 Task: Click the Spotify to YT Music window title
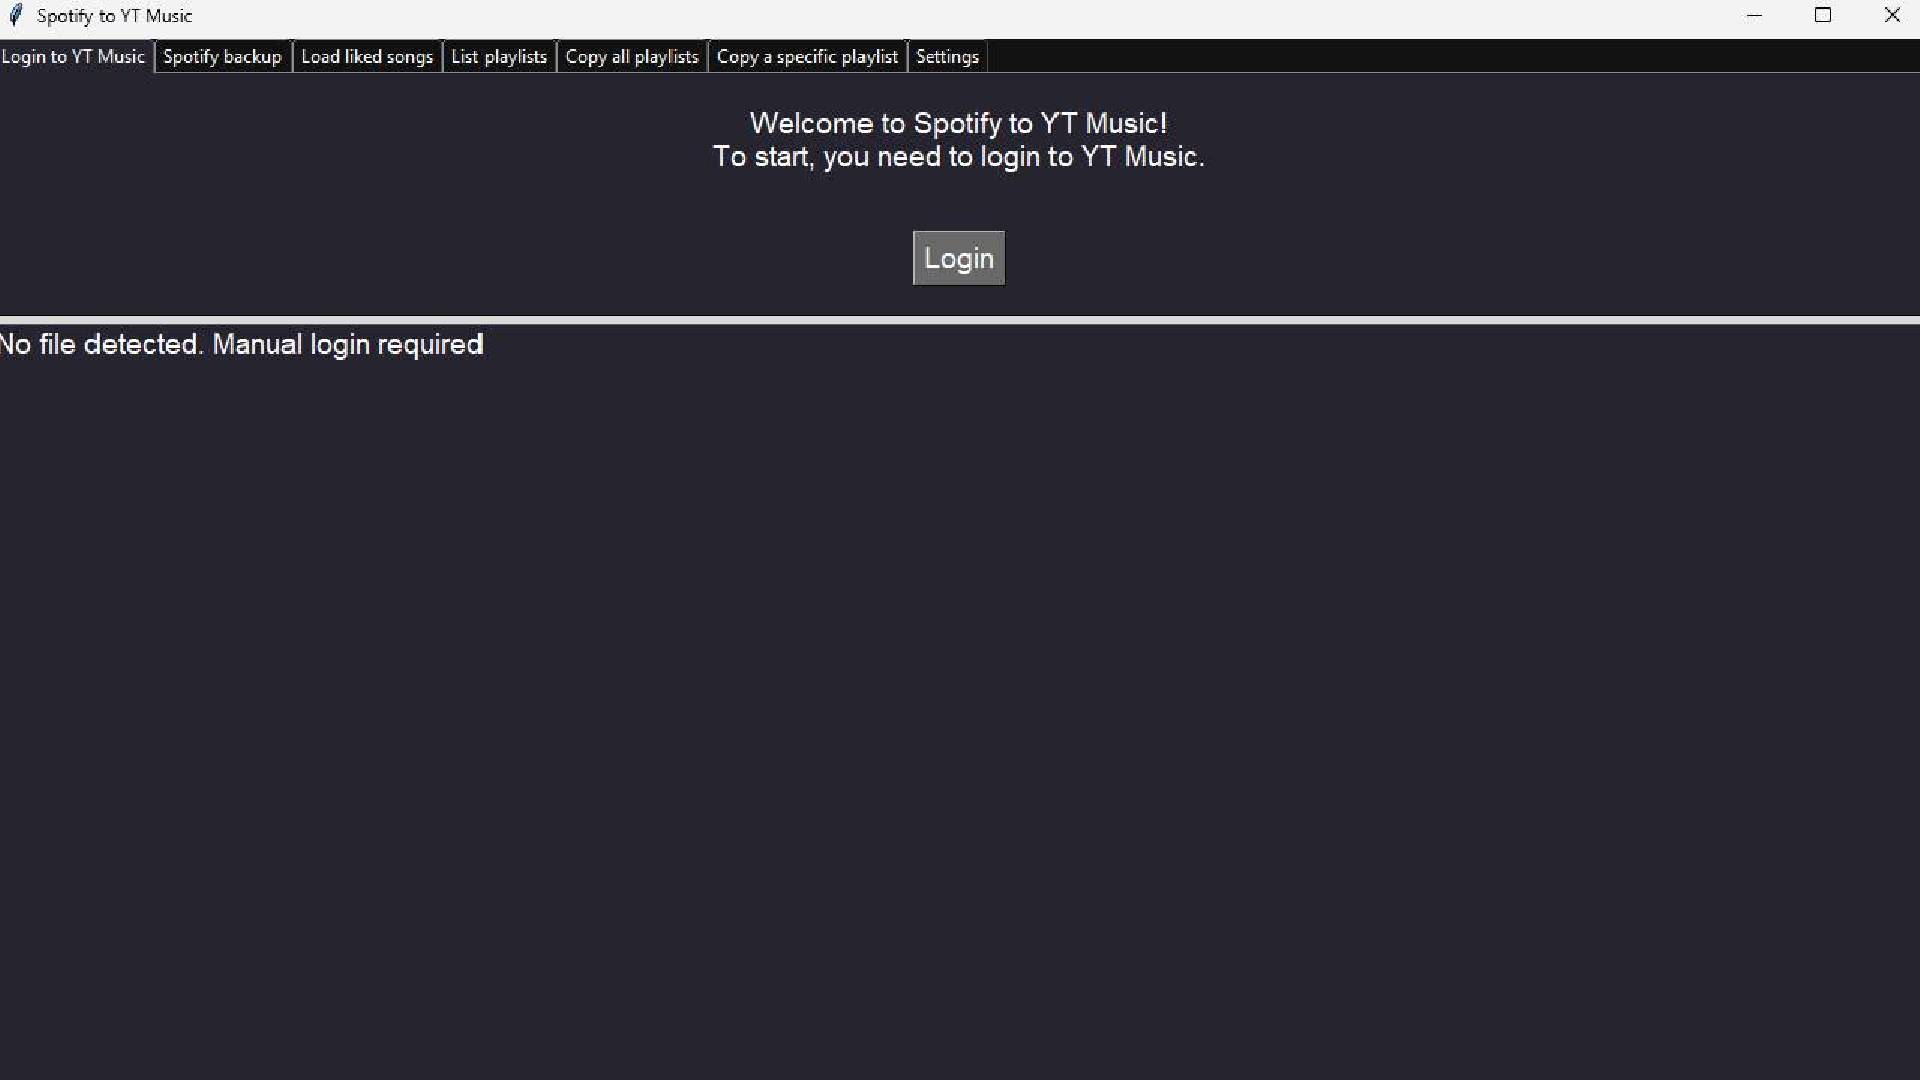114,16
